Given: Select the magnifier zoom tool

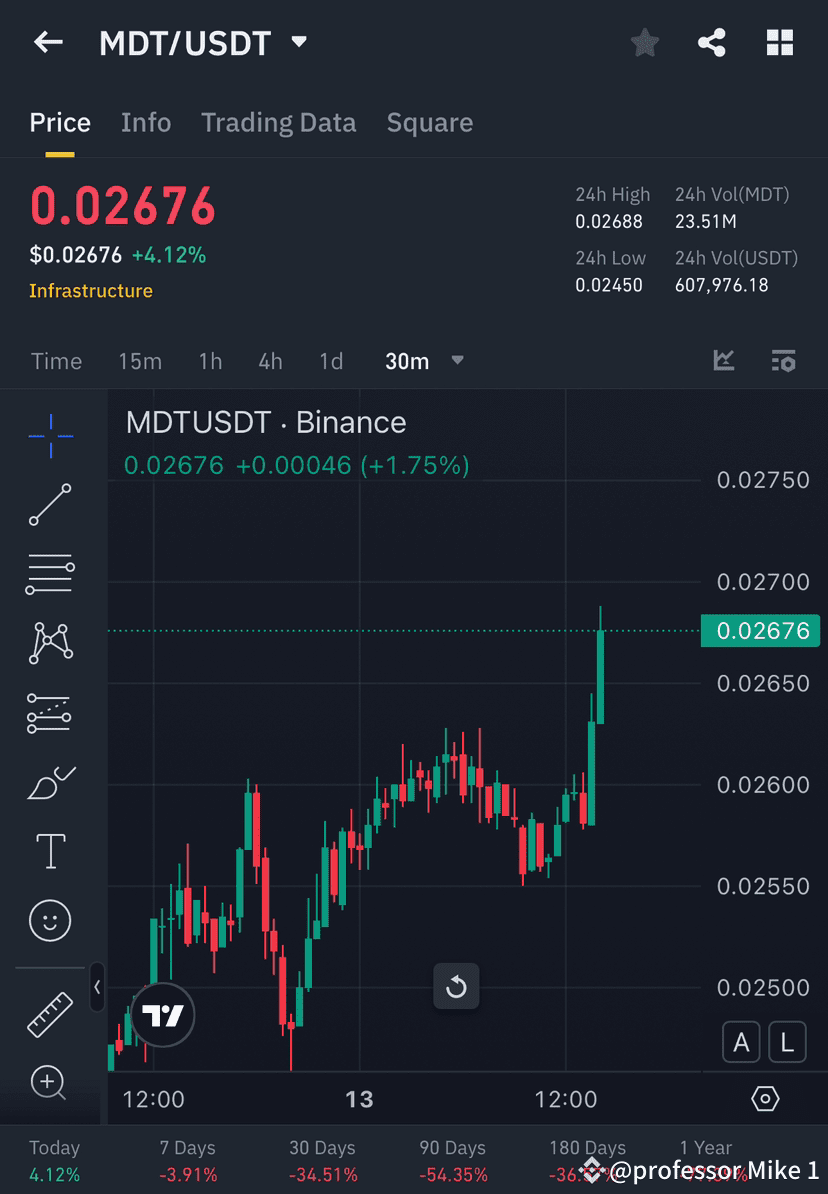Looking at the screenshot, I should [50, 1083].
